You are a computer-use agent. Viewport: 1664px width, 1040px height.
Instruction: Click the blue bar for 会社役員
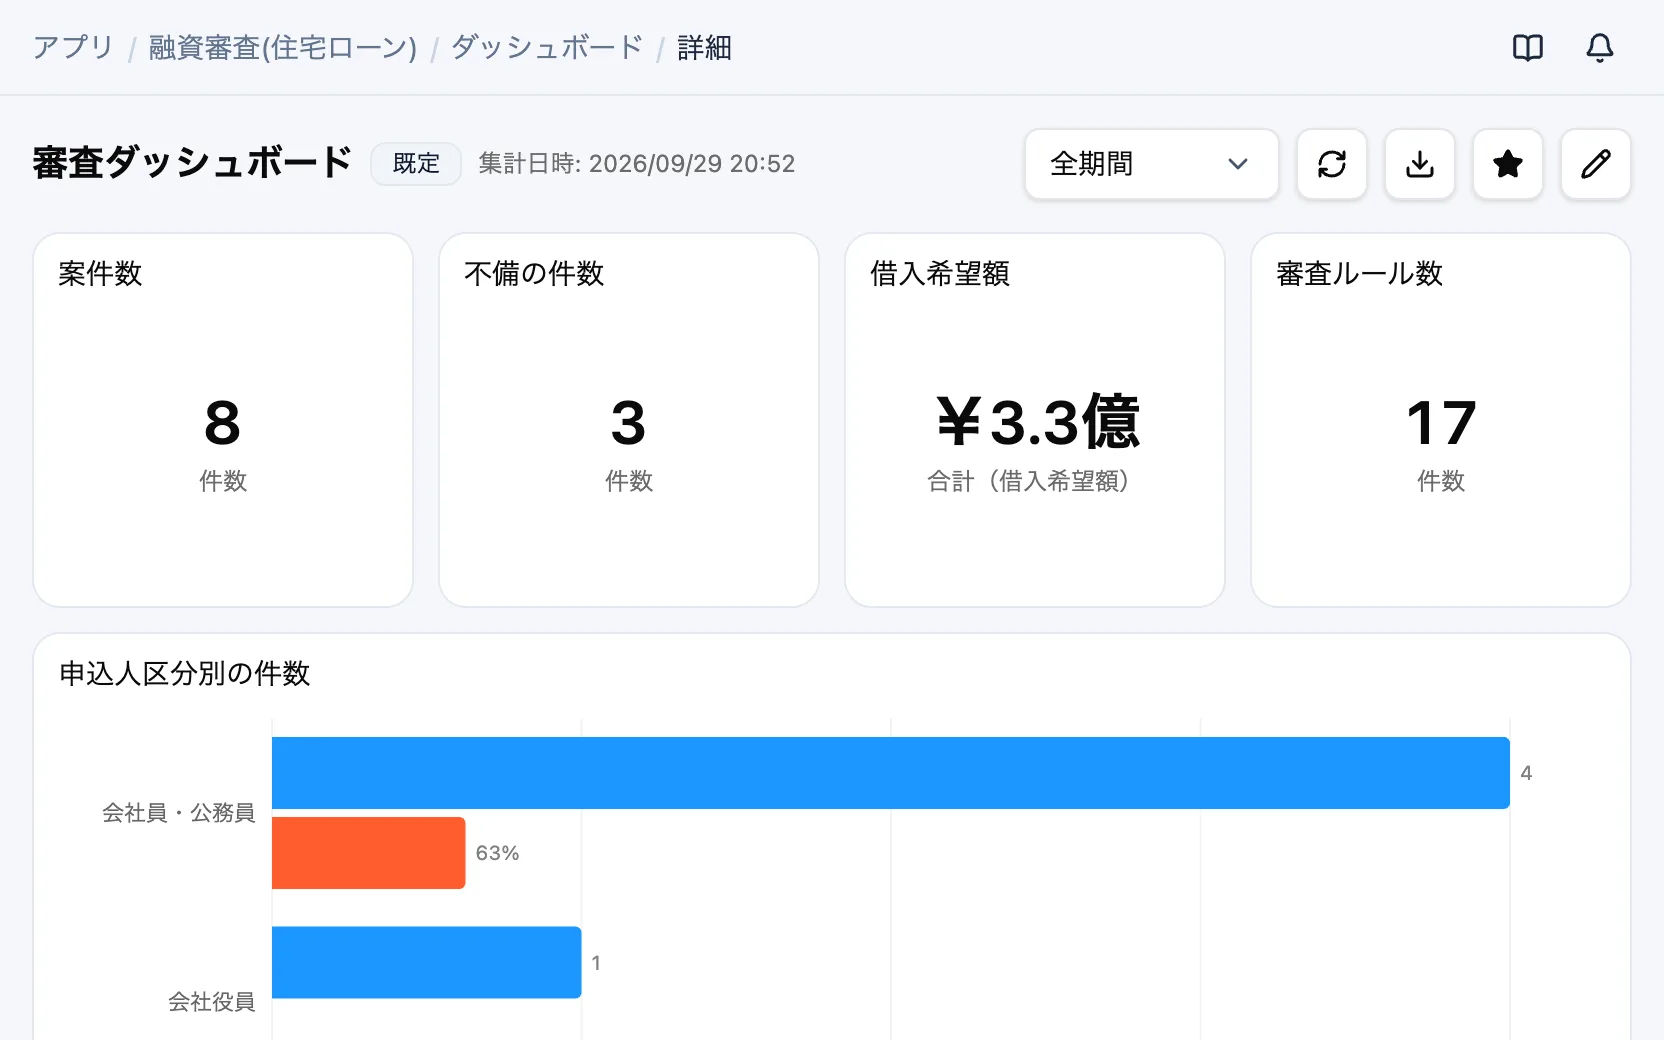point(426,962)
